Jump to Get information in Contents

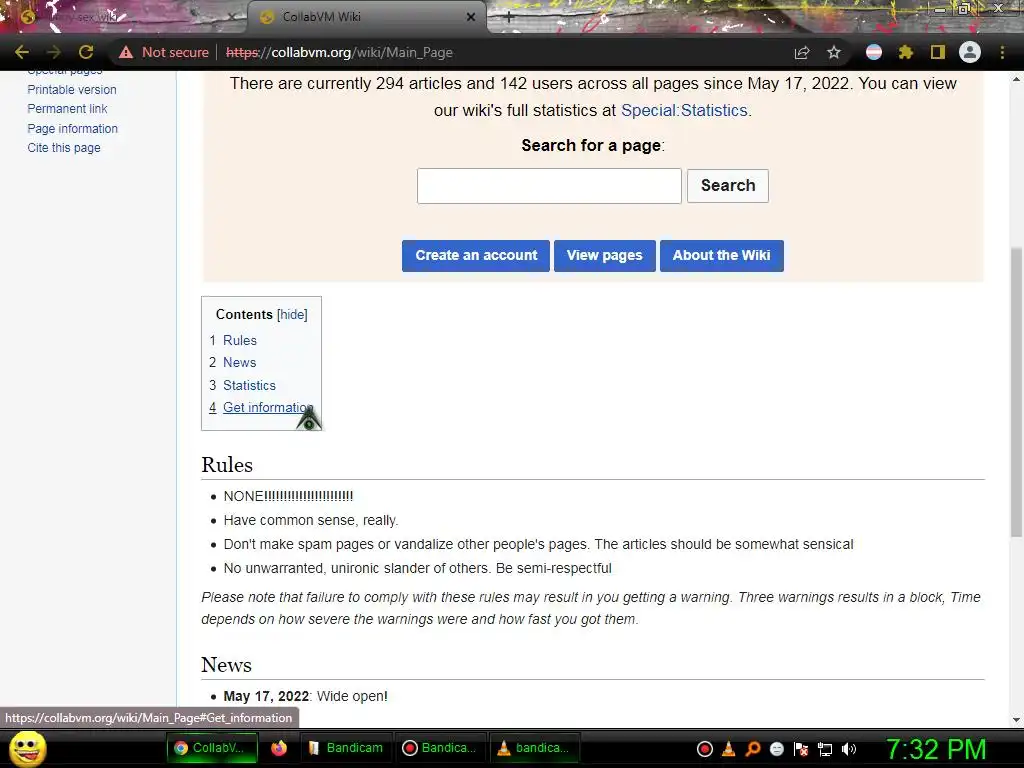coord(268,408)
